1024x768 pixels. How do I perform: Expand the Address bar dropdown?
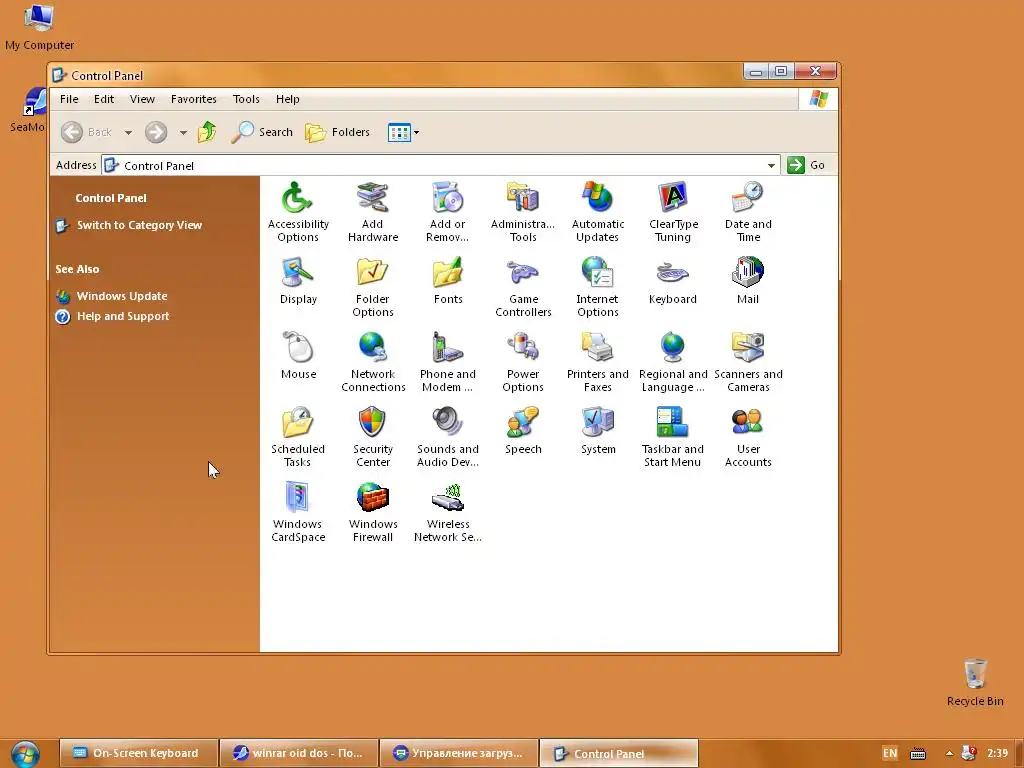771,165
